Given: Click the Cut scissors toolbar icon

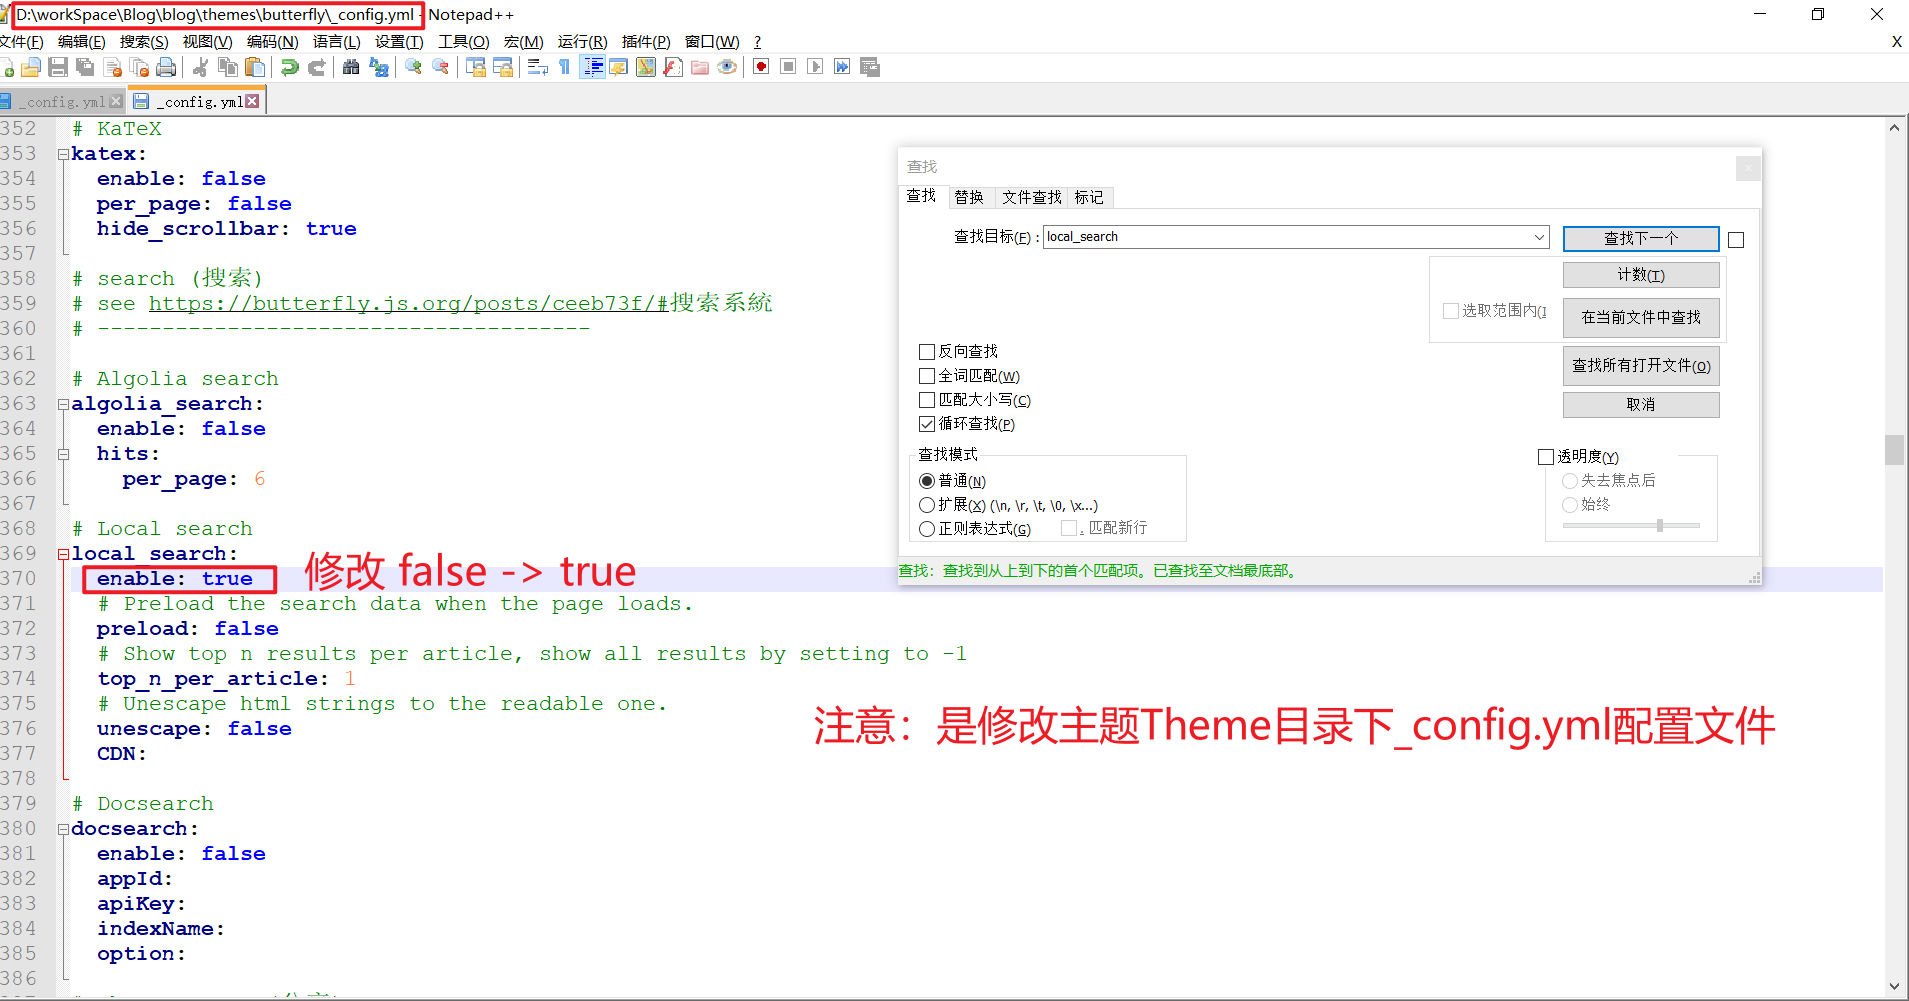Looking at the screenshot, I should click(200, 67).
